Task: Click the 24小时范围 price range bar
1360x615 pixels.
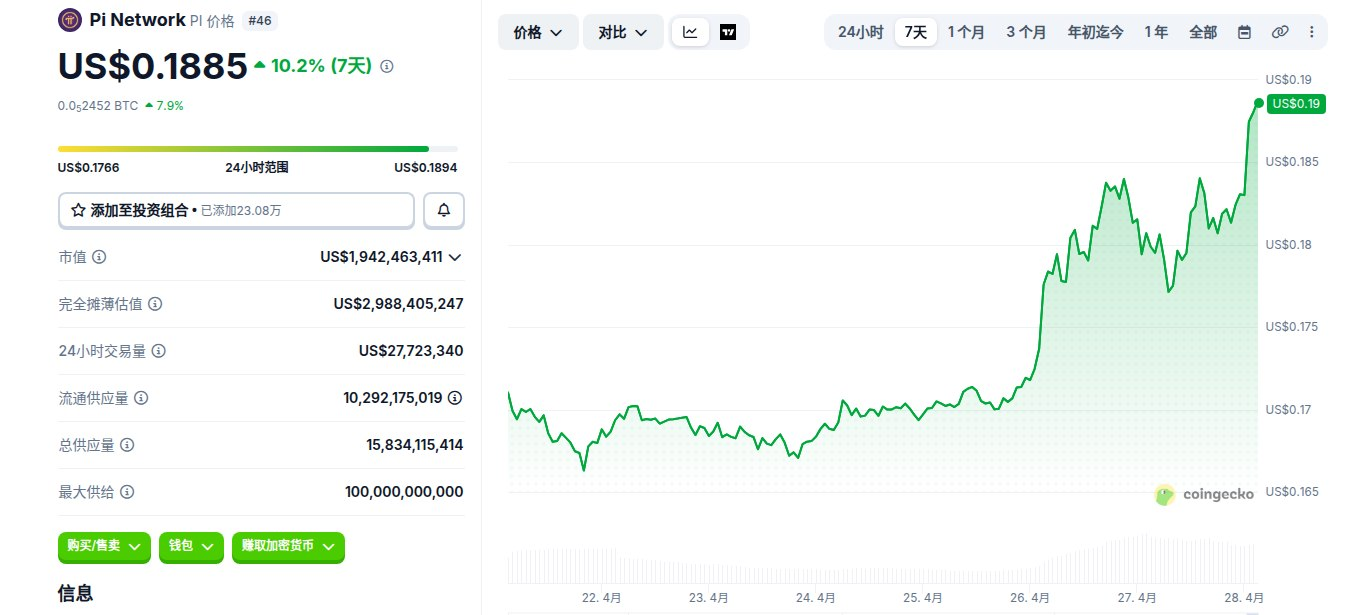Action: (x=258, y=149)
